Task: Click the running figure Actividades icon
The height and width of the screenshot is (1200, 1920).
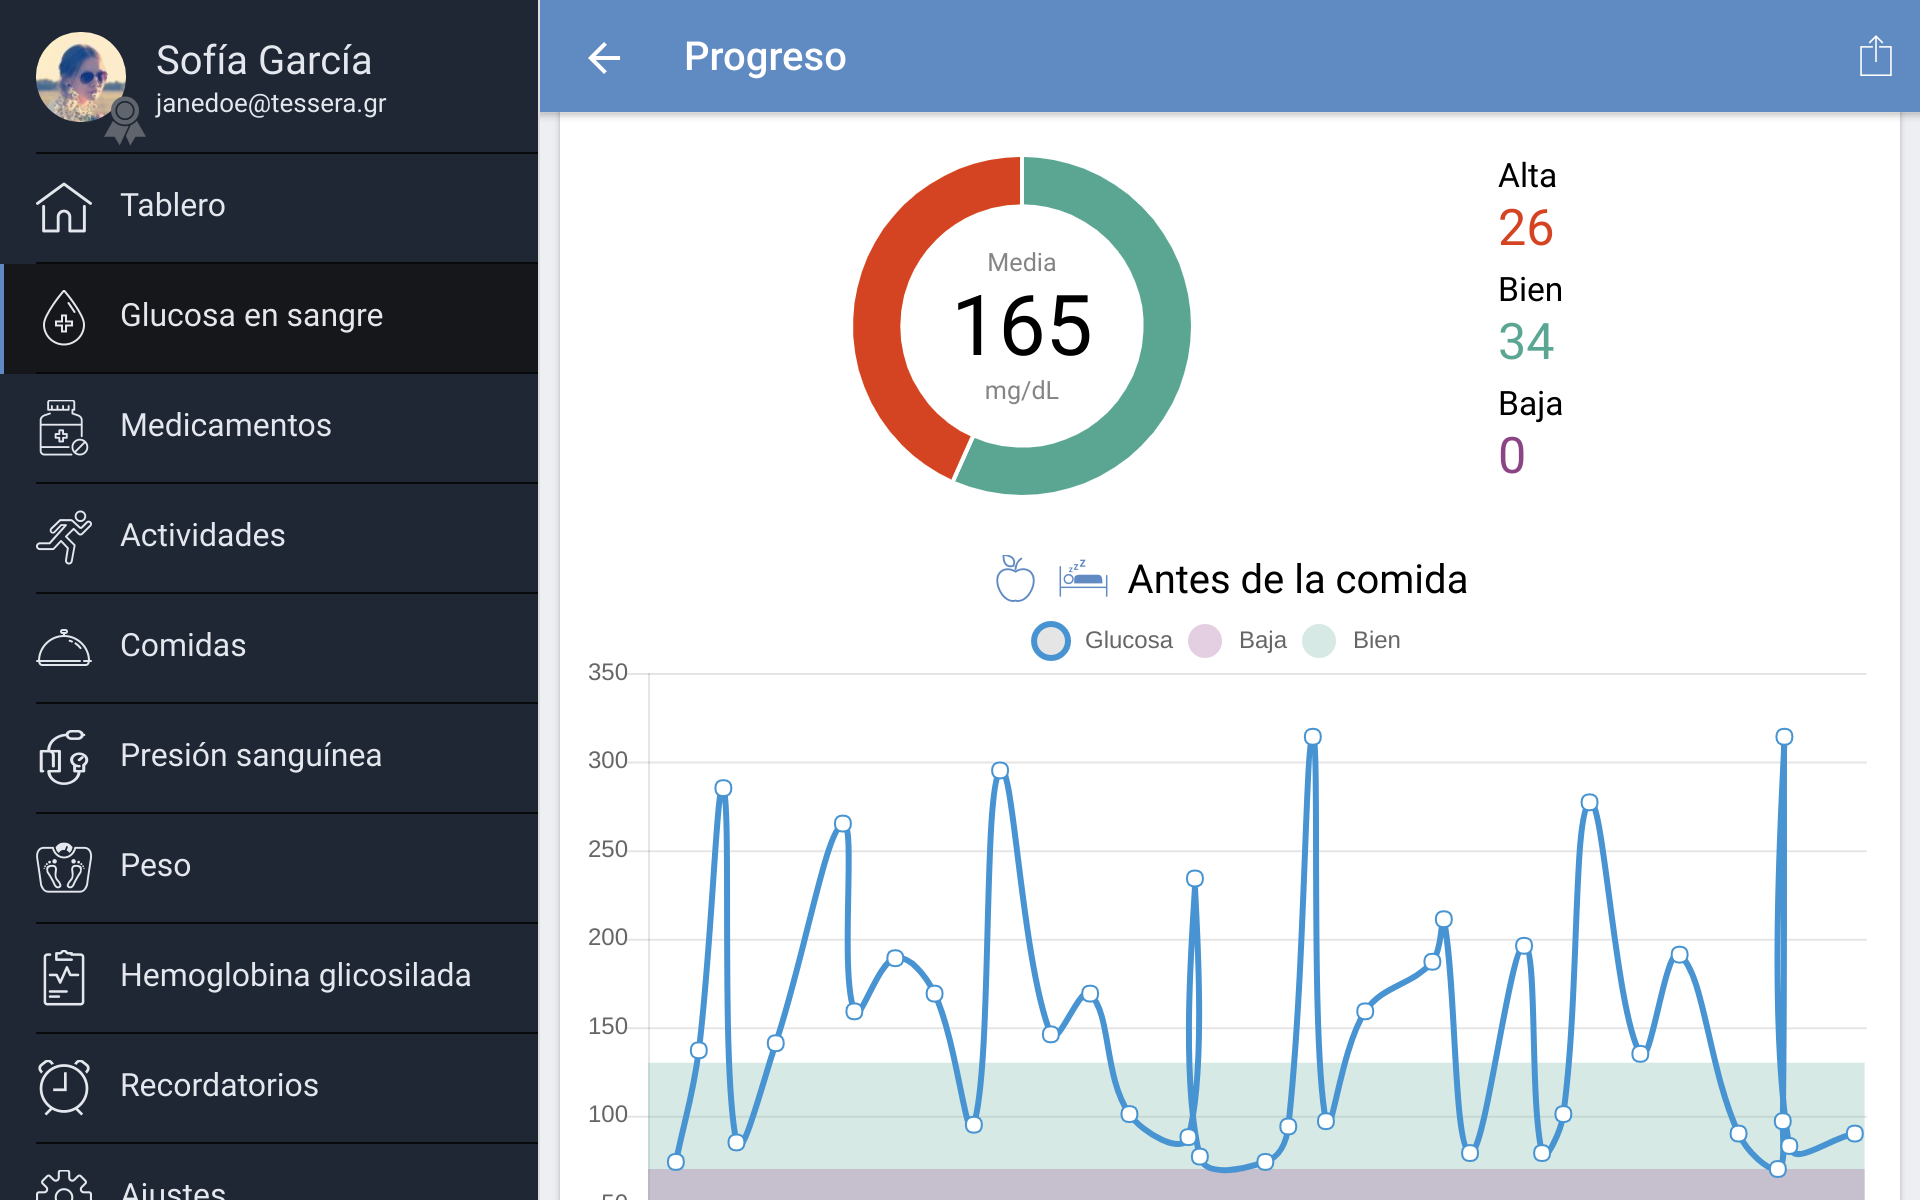Action: click(64, 537)
